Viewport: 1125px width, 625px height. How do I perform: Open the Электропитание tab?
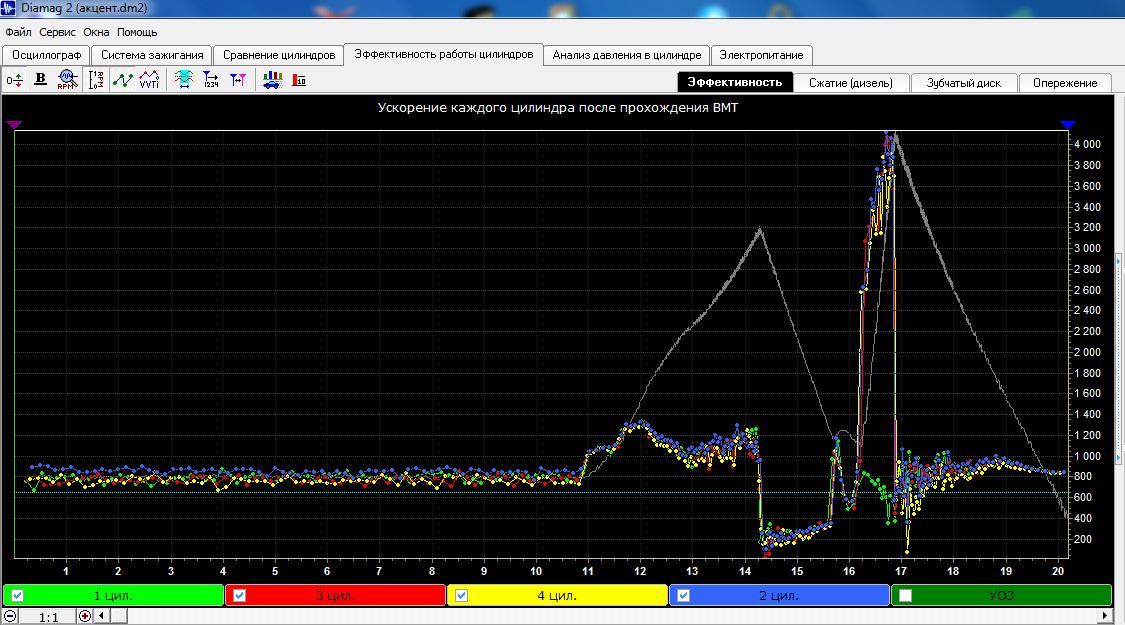click(761, 55)
